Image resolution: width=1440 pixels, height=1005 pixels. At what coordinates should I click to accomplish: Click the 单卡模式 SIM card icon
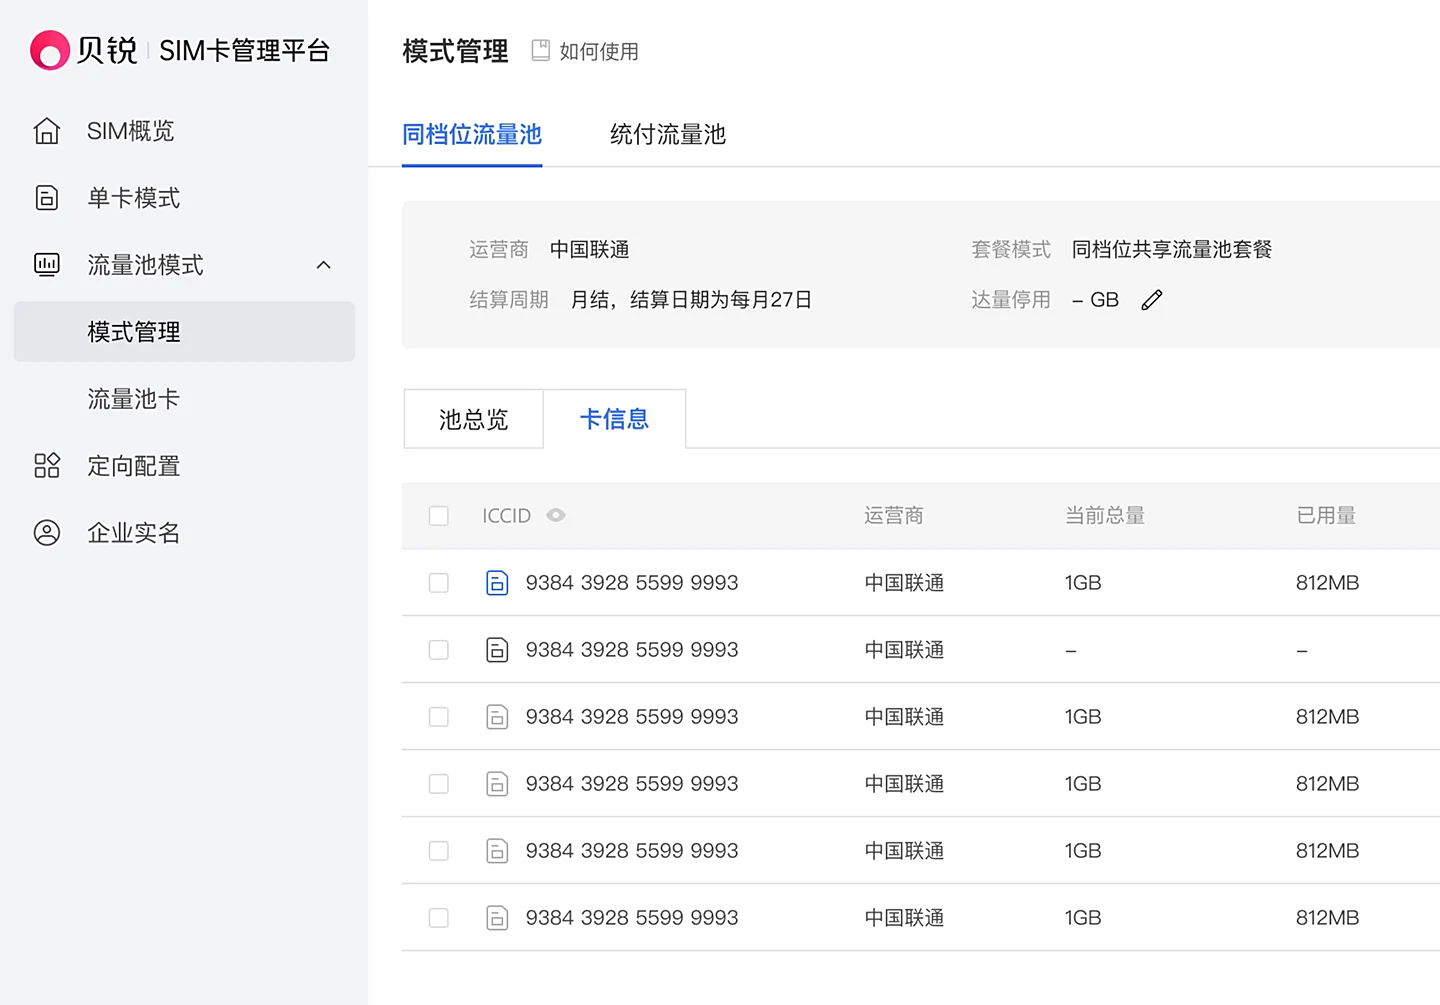pos(47,198)
